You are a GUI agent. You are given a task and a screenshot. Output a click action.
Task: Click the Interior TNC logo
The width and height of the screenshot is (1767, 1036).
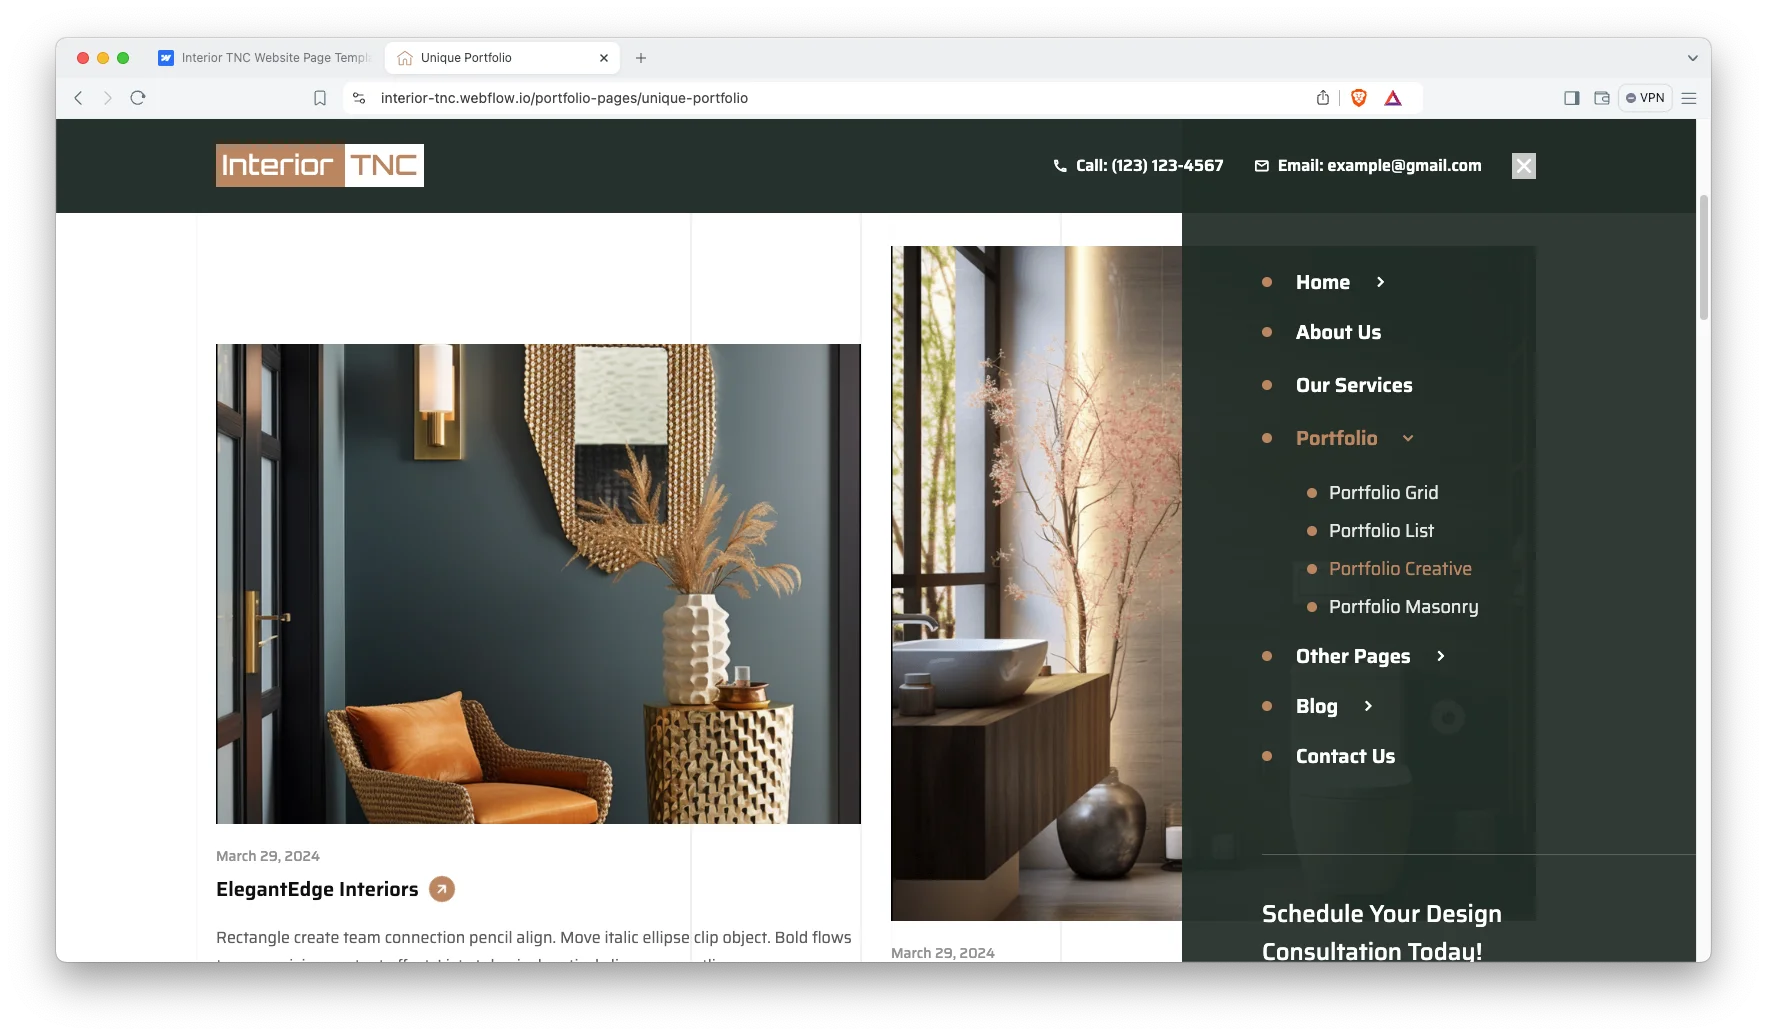(320, 166)
